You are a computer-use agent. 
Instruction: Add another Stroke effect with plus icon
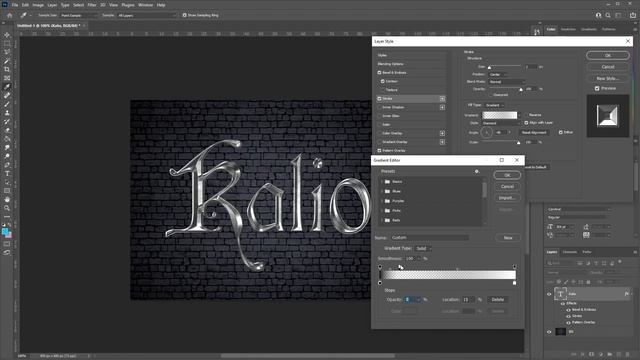(442, 99)
